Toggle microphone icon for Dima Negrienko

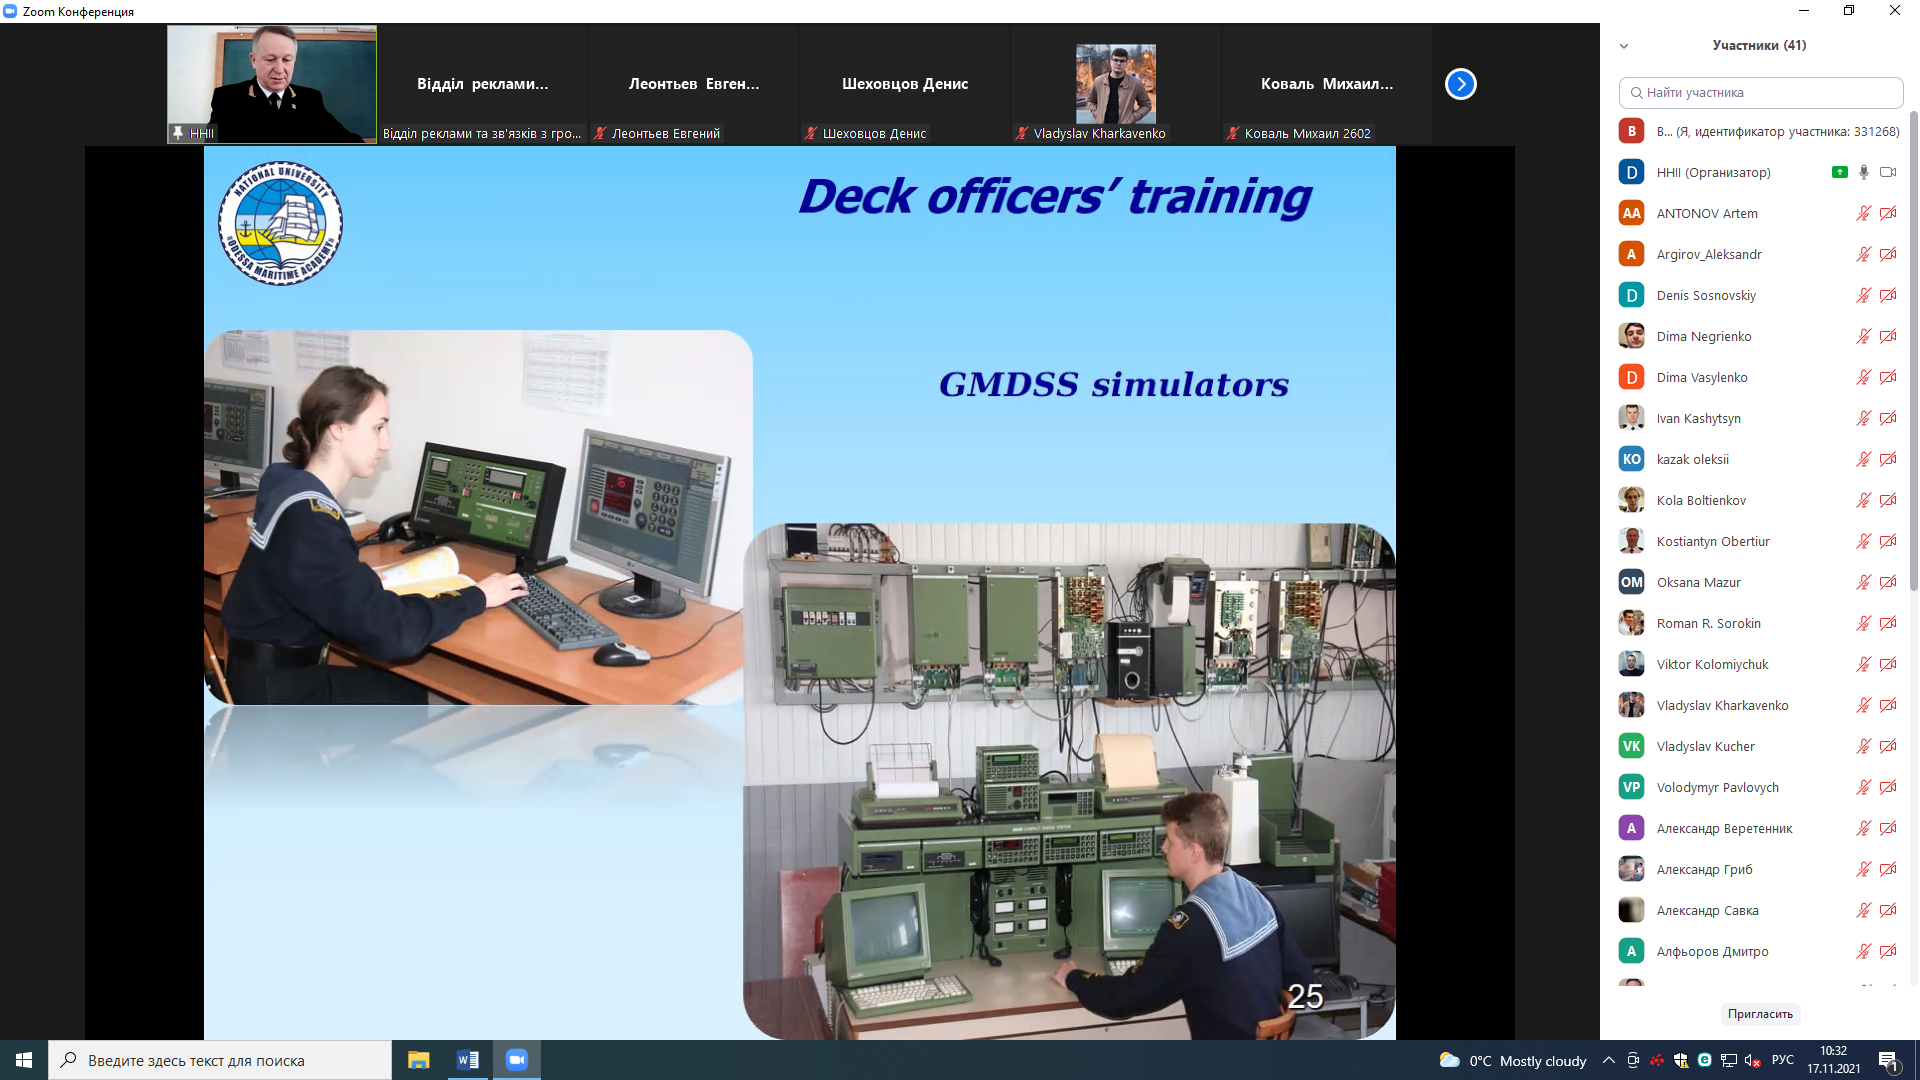(x=1864, y=336)
